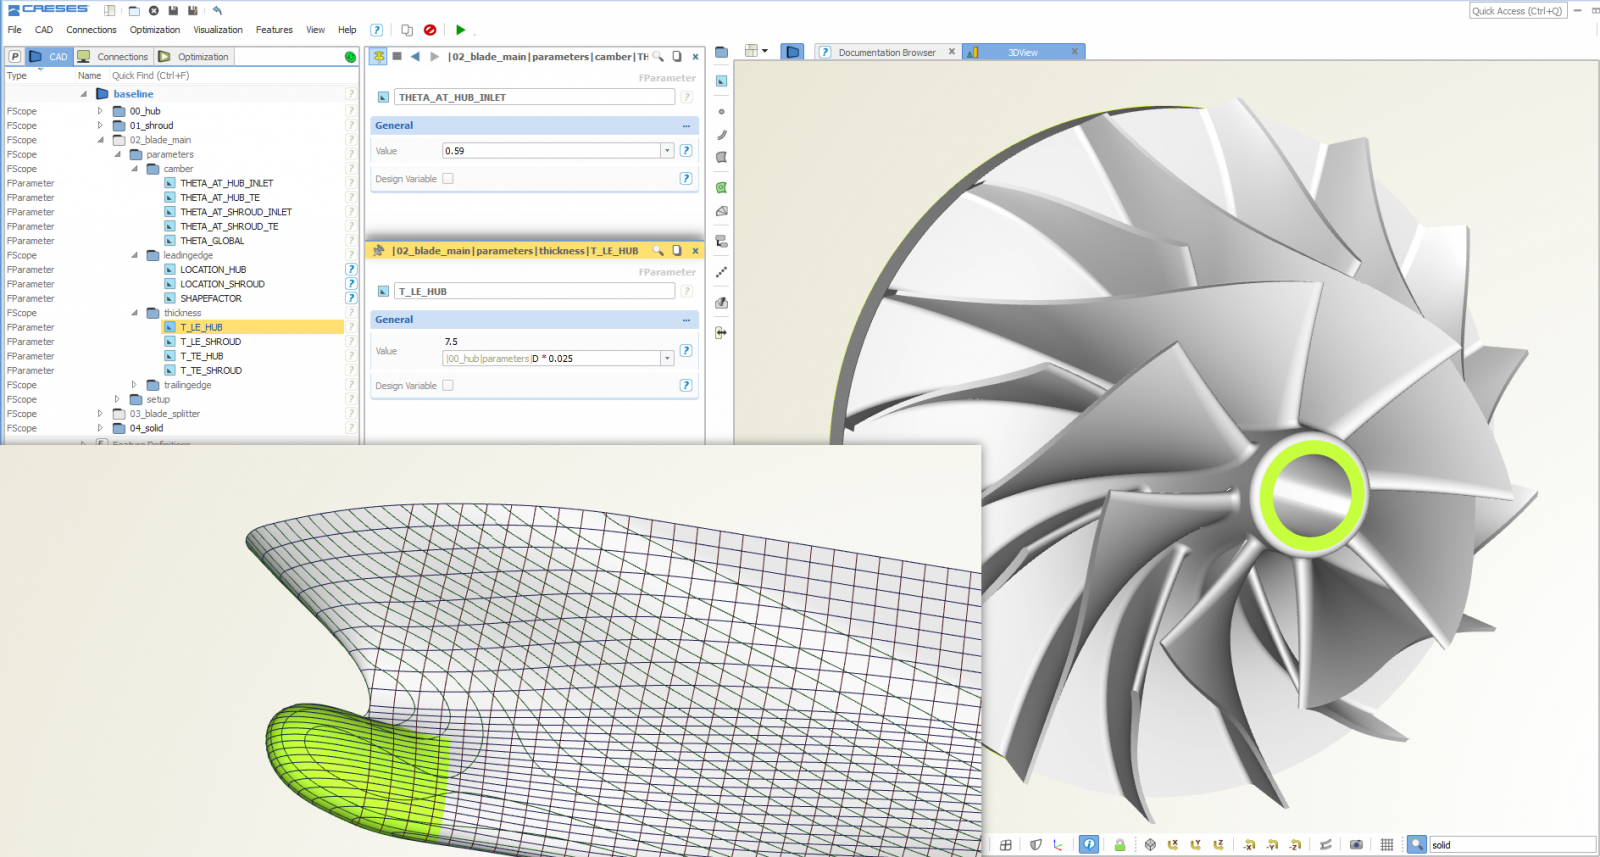Screen dimensions: 1600x857
Task: Click the negative X view icon
Action: click(1249, 845)
